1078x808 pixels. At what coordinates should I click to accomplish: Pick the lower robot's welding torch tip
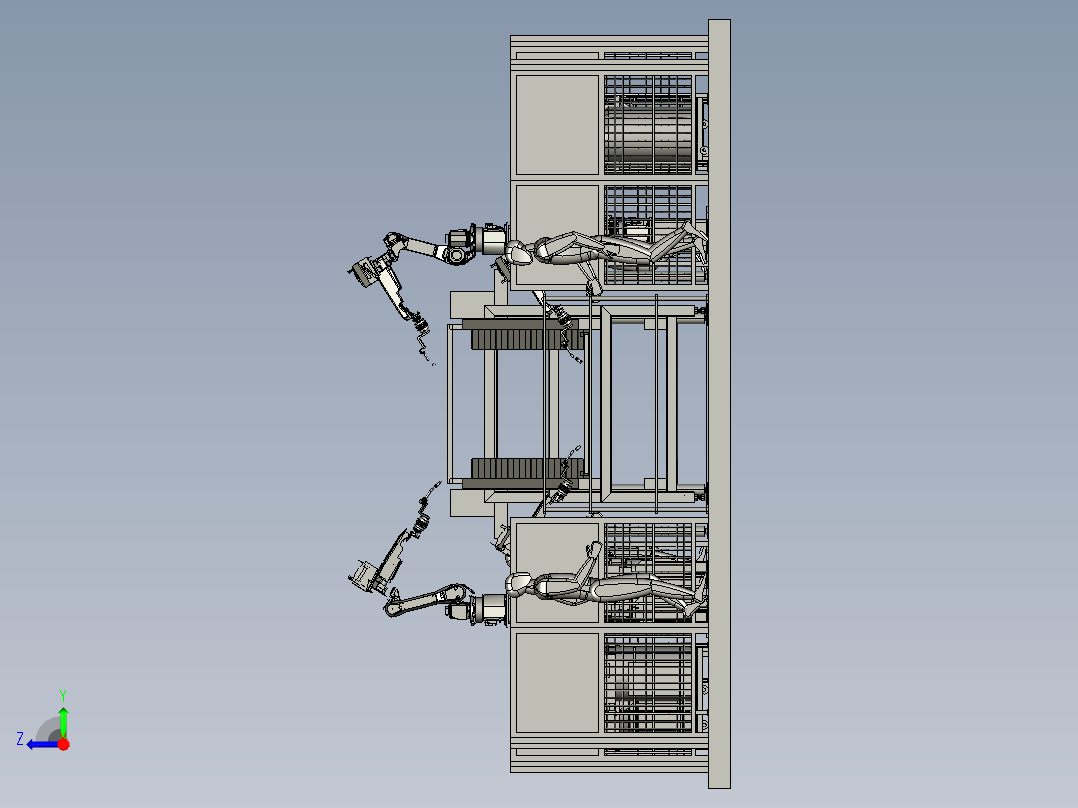[x=433, y=488]
